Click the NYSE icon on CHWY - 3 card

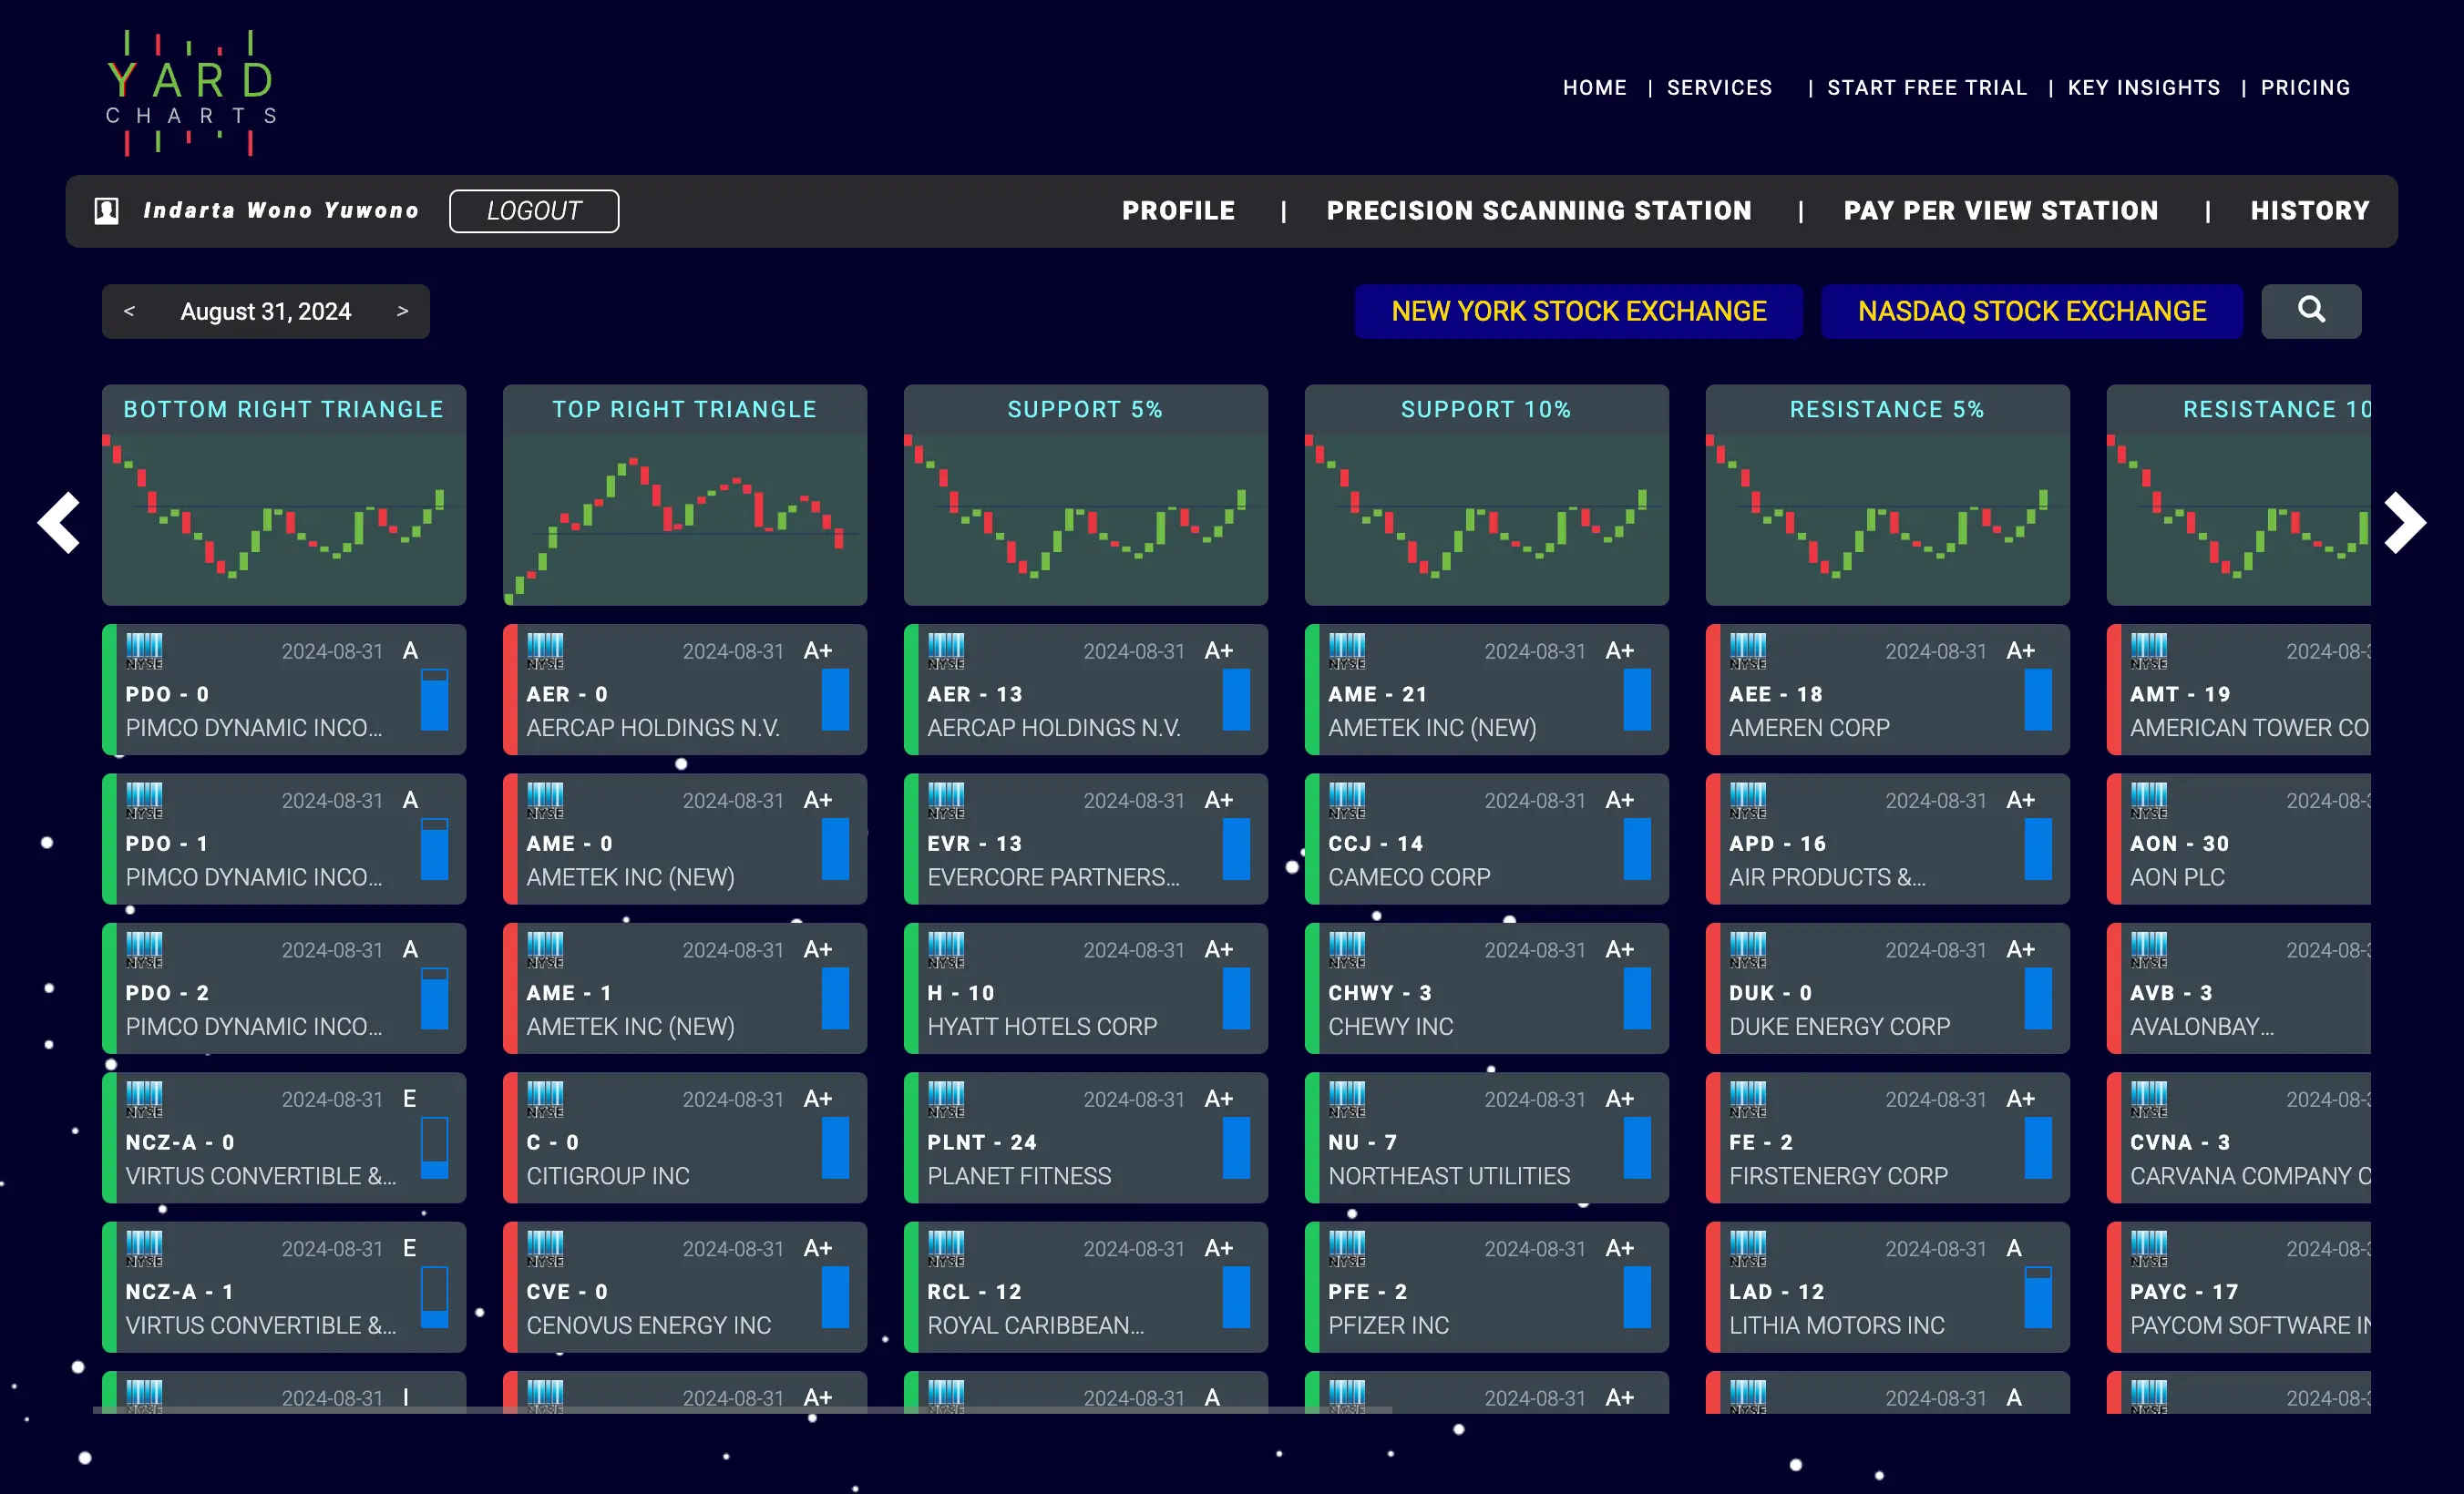click(1347, 950)
